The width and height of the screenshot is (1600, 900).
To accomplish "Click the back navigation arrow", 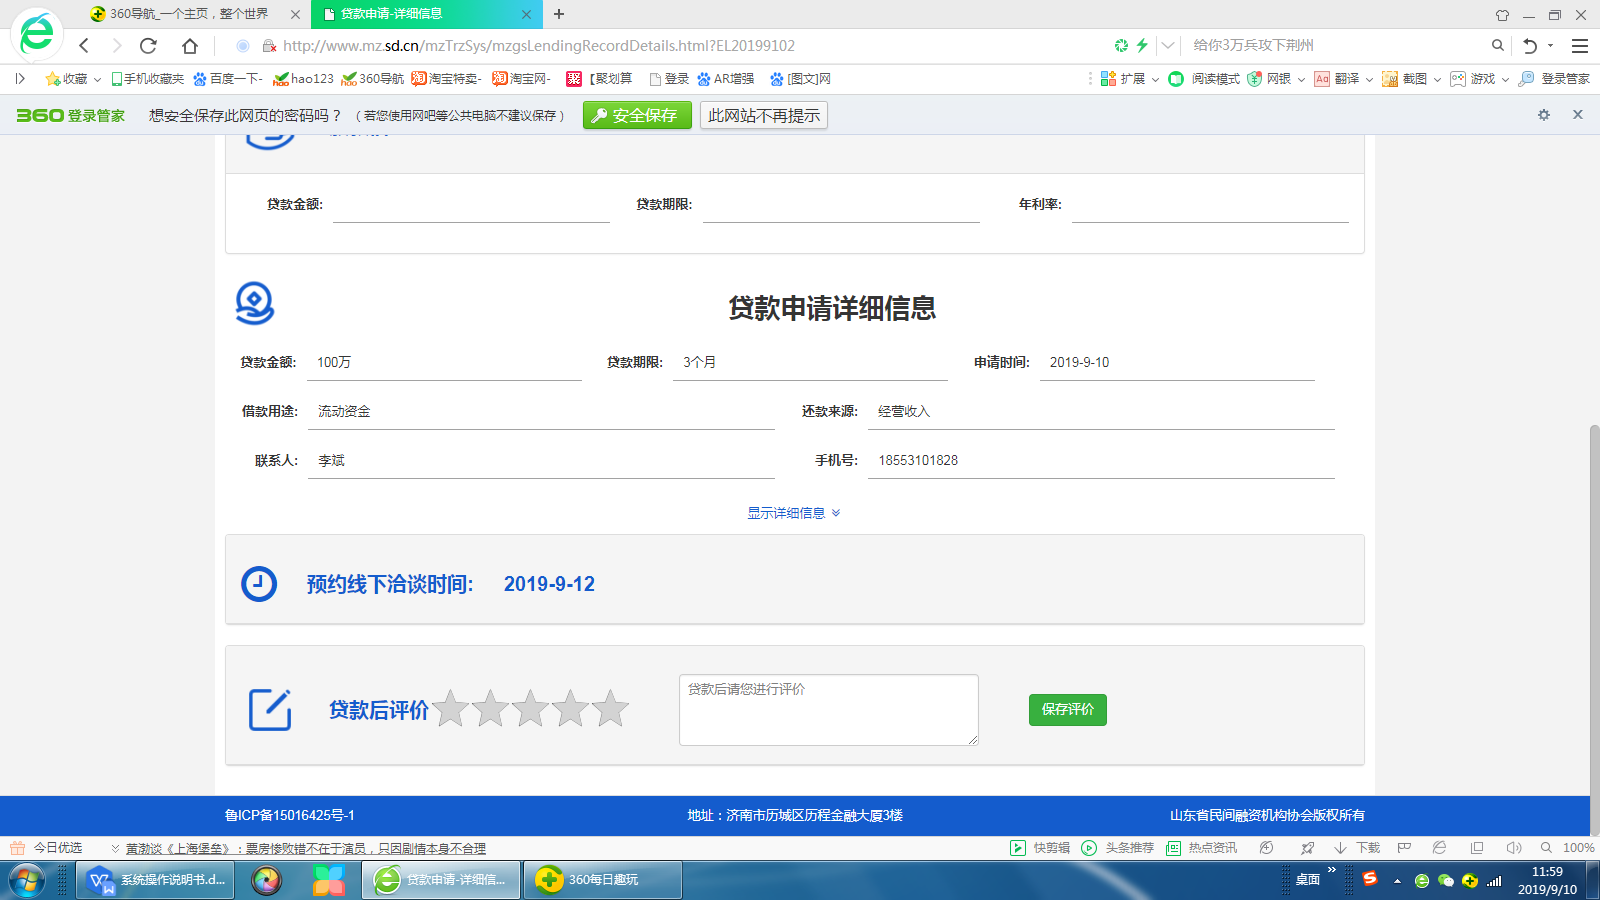I will point(84,45).
